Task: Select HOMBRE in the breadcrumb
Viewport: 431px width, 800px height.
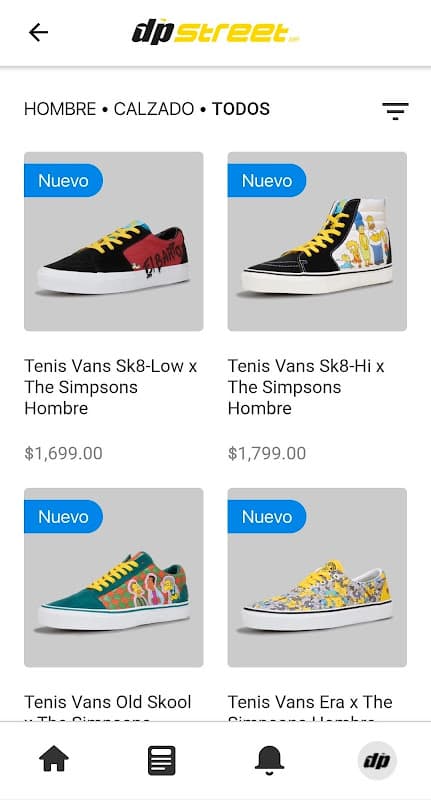Action: tap(60, 109)
